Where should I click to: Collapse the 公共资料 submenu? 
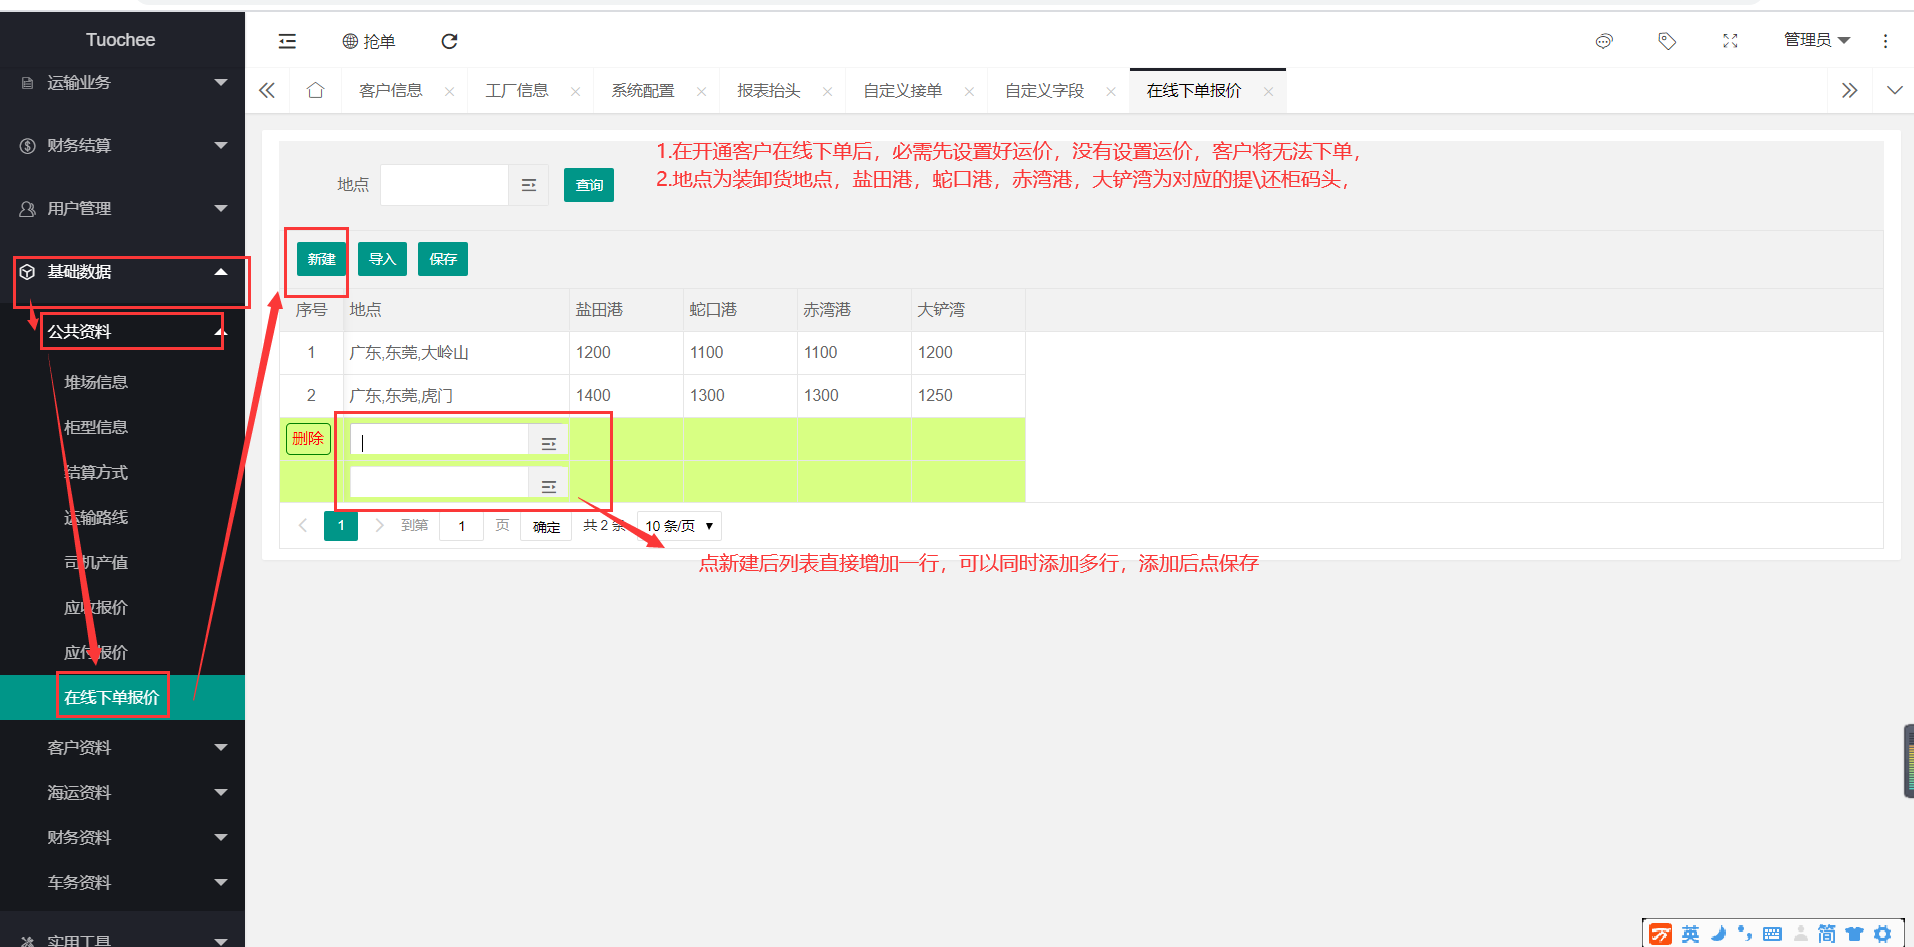pos(122,331)
